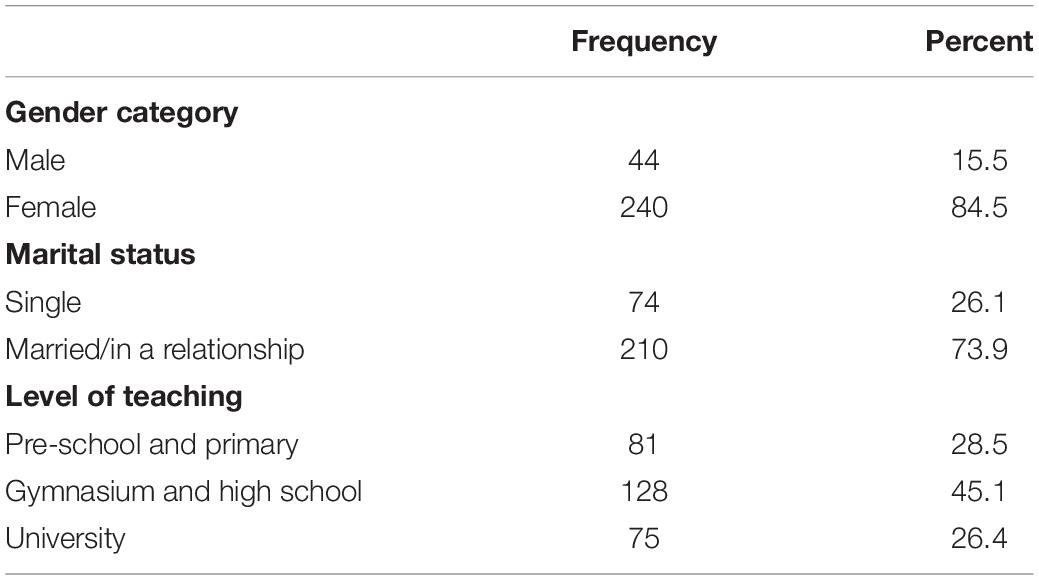1039x580 pixels.
Task: Click the percent value 73.9
Action: tap(979, 349)
